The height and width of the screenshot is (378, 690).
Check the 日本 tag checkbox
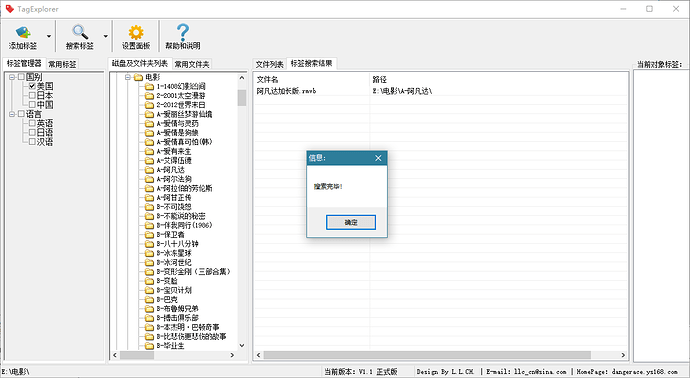(32, 95)
